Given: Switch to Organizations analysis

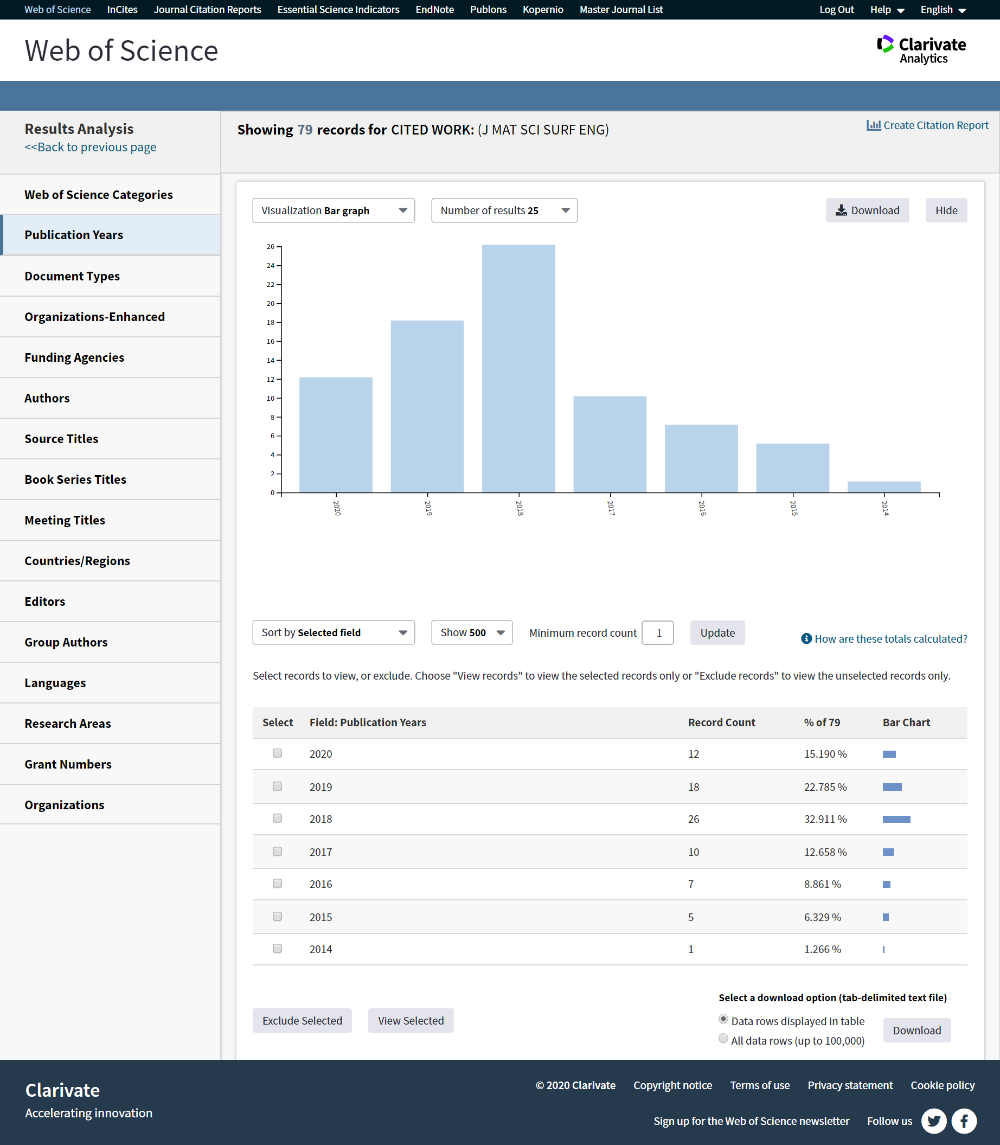Looking at the screenshot, I should [x=110, y=805].
